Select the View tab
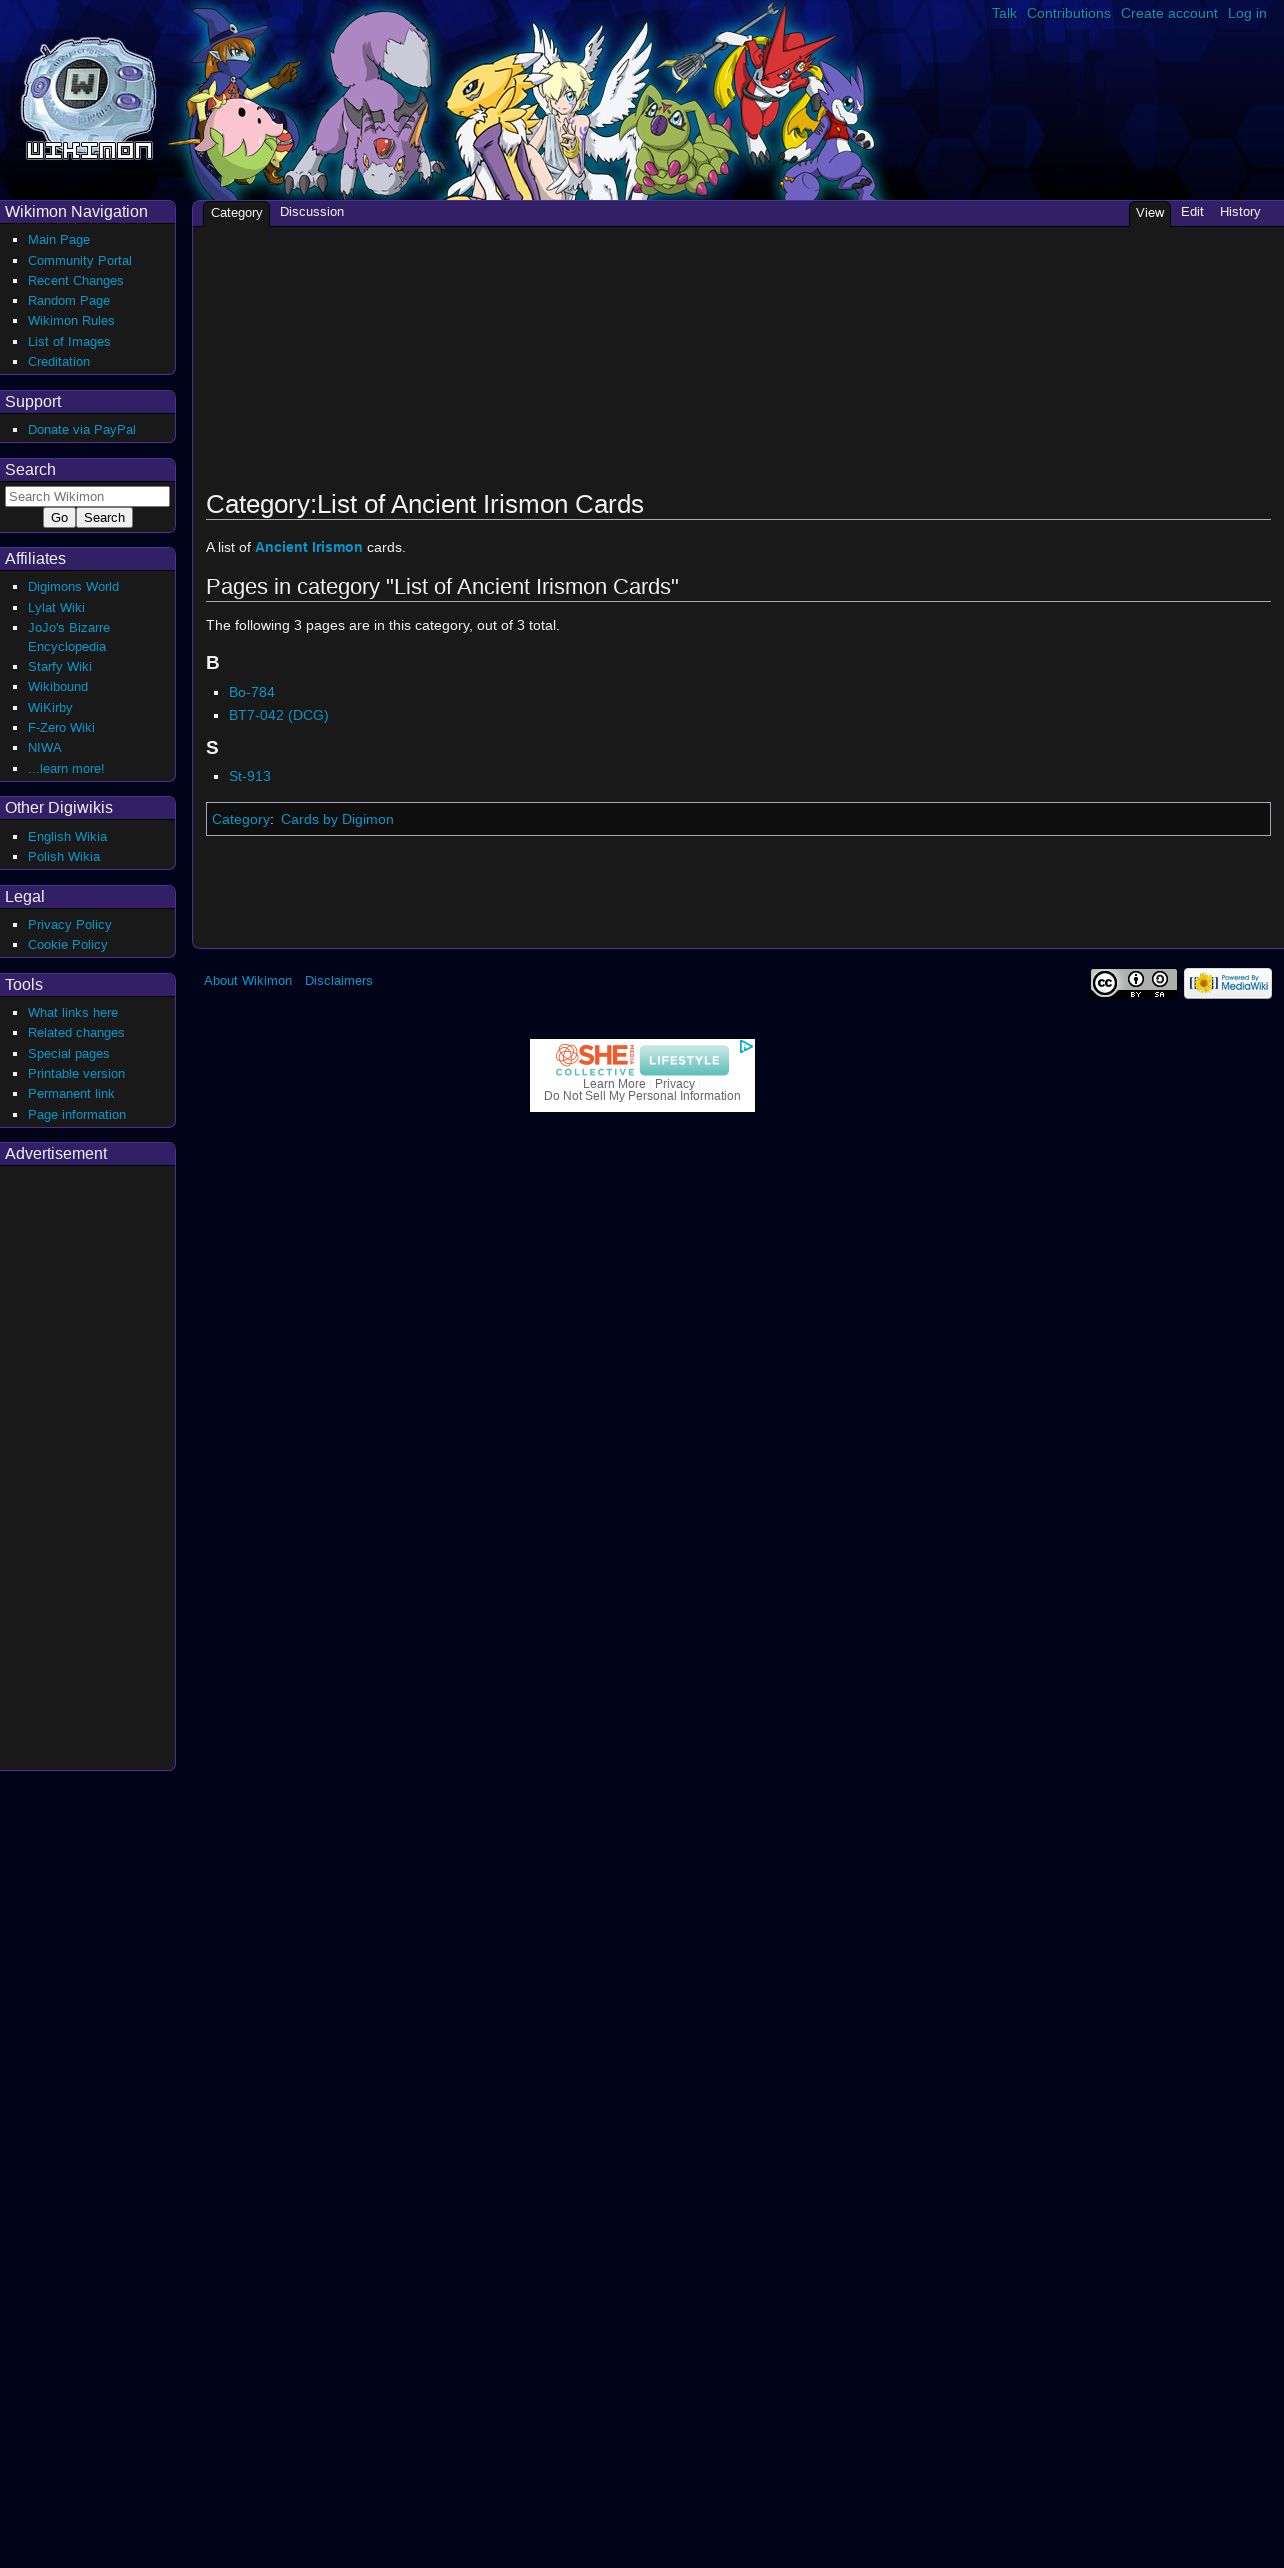Viewport: 1284px width, 2568px height. tap(1150, 213)
